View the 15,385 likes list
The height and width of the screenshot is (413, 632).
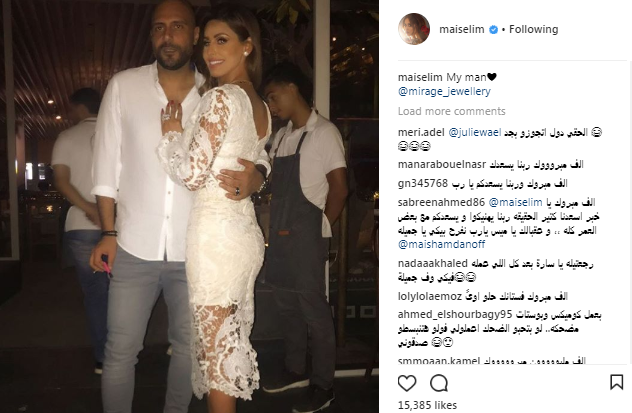pos(427,405)
